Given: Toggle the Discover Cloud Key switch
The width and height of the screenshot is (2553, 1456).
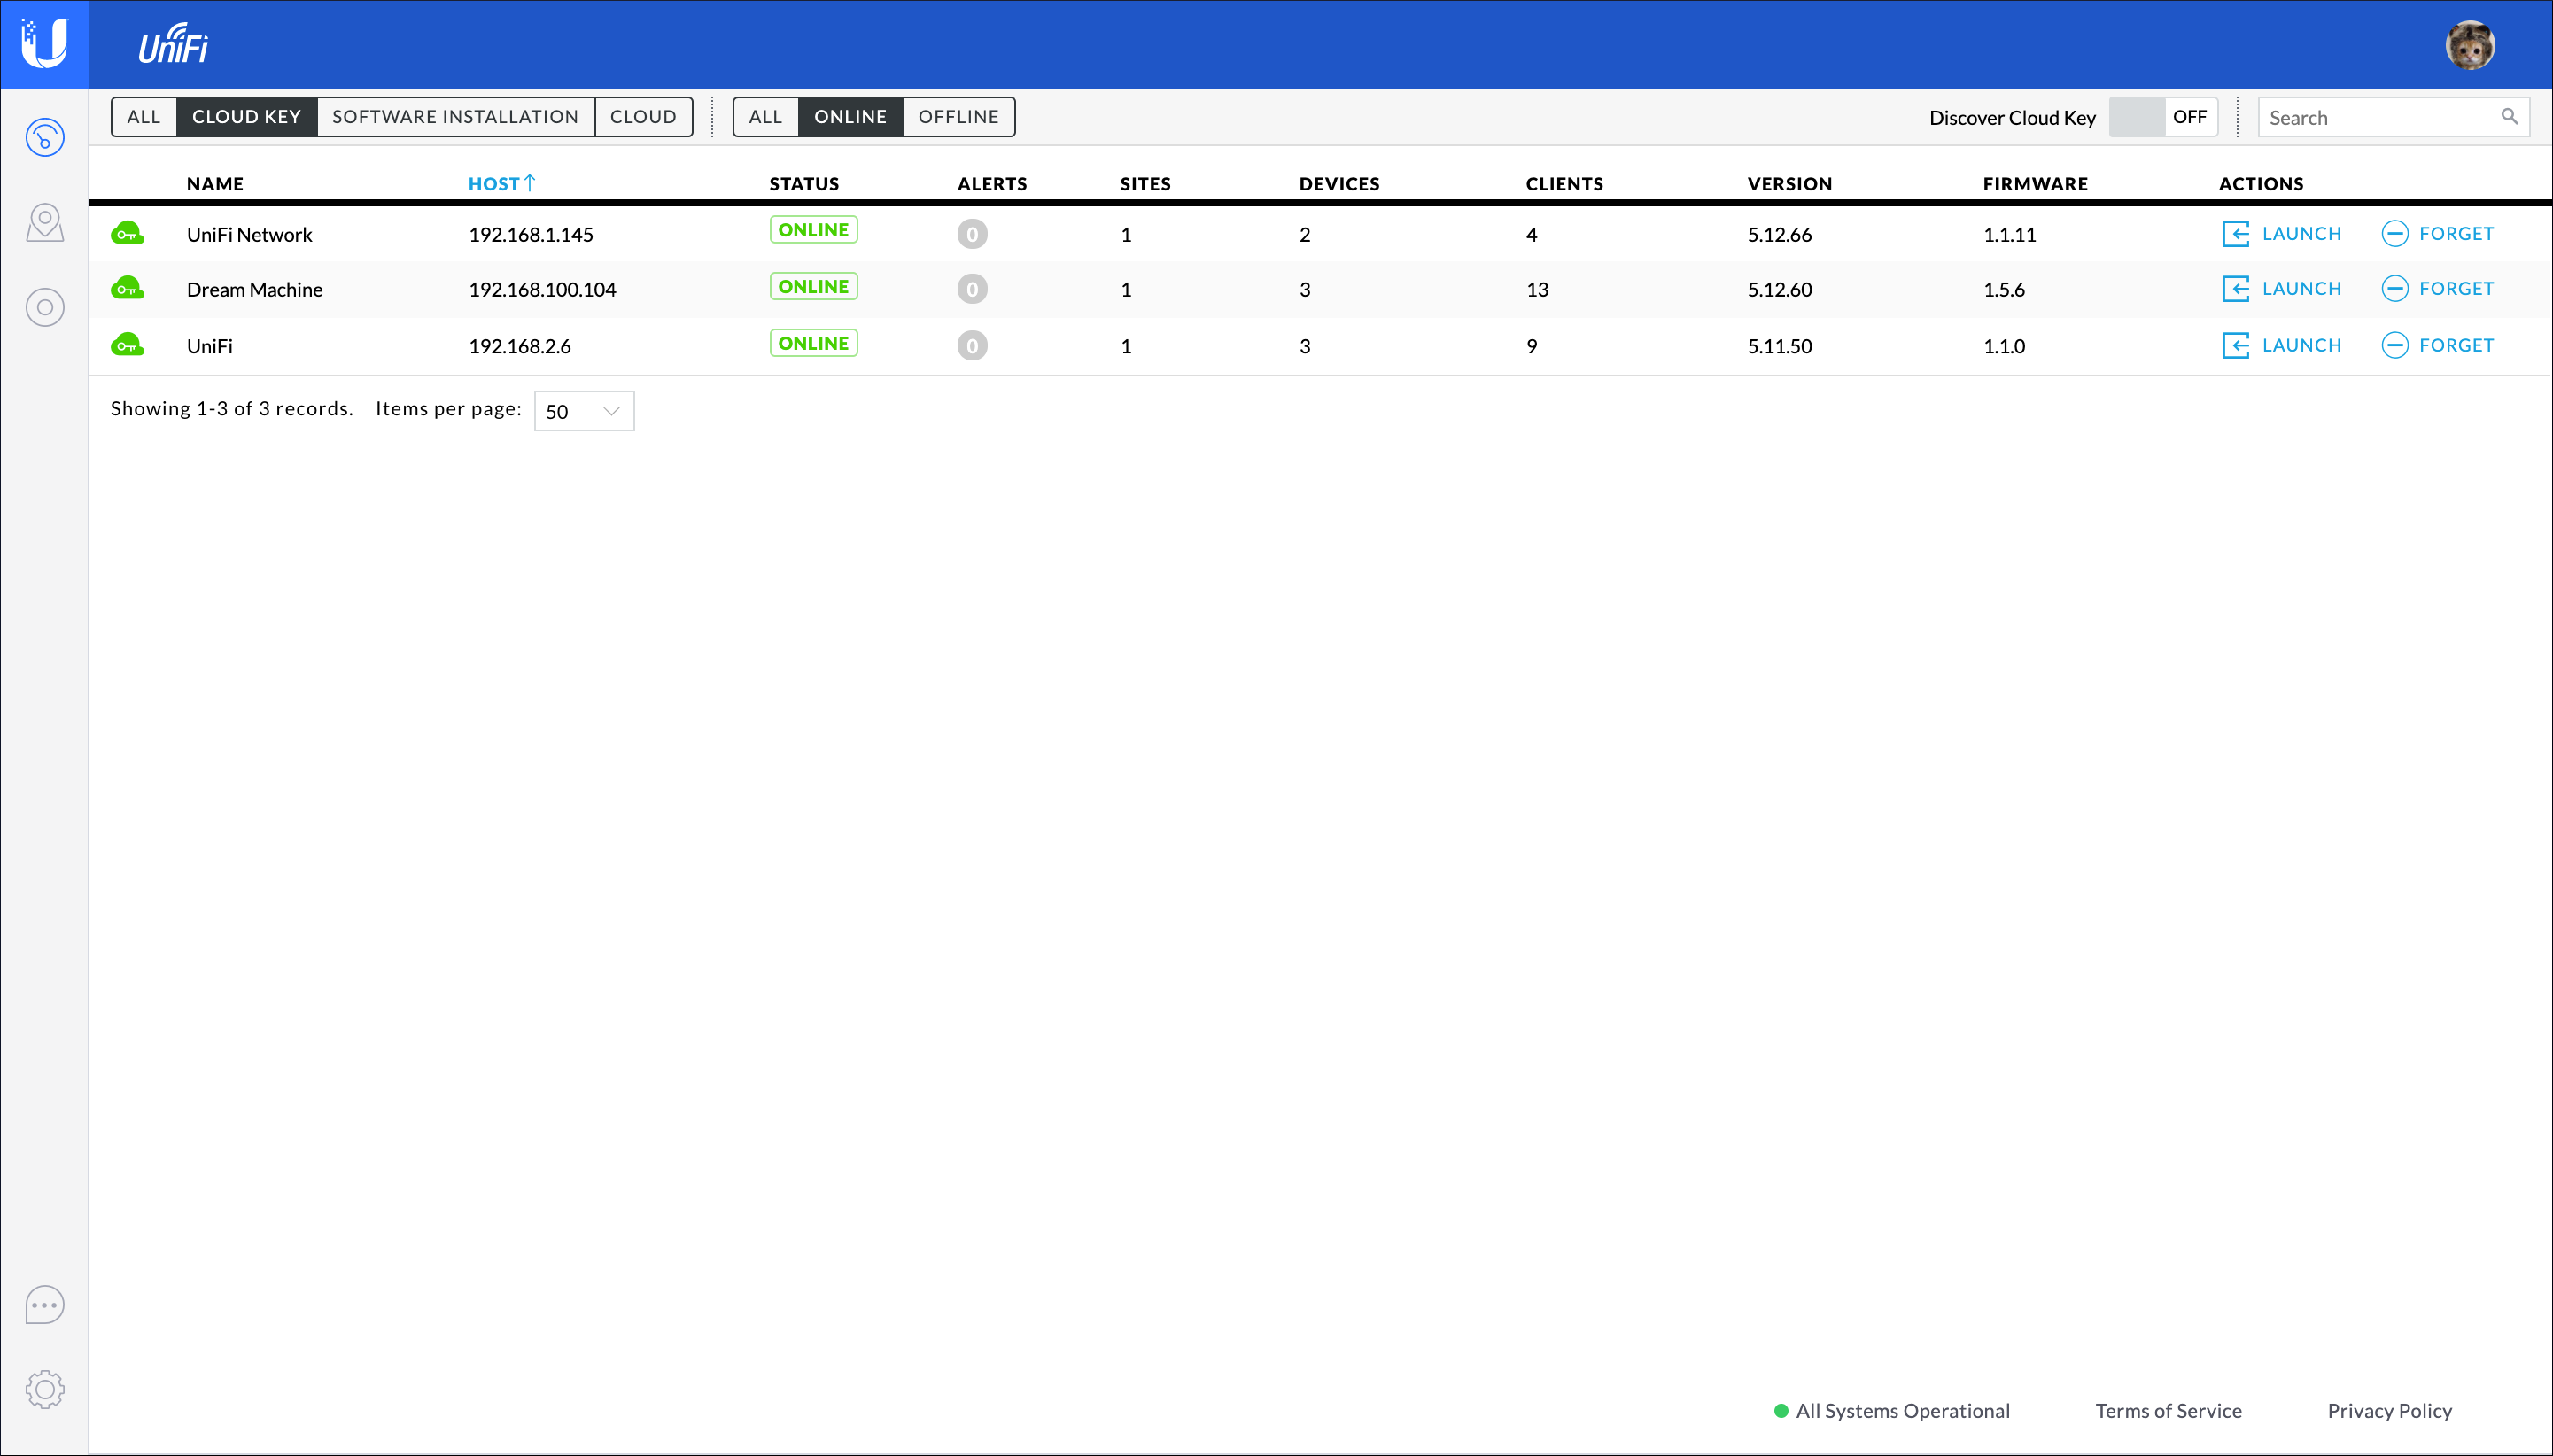Looking at the screenshot, I should [x=2163, y=117].
